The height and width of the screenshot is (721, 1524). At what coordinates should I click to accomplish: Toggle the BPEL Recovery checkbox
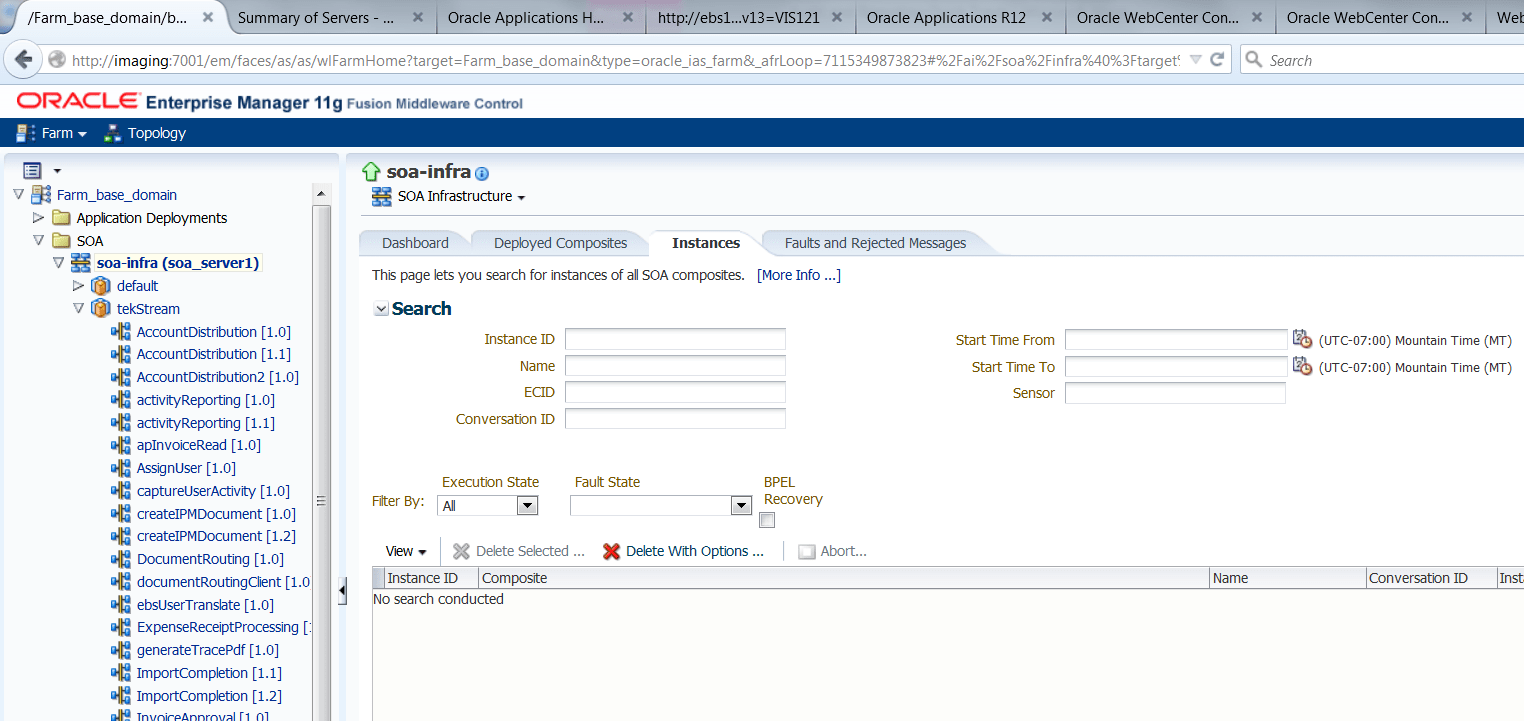767,520
